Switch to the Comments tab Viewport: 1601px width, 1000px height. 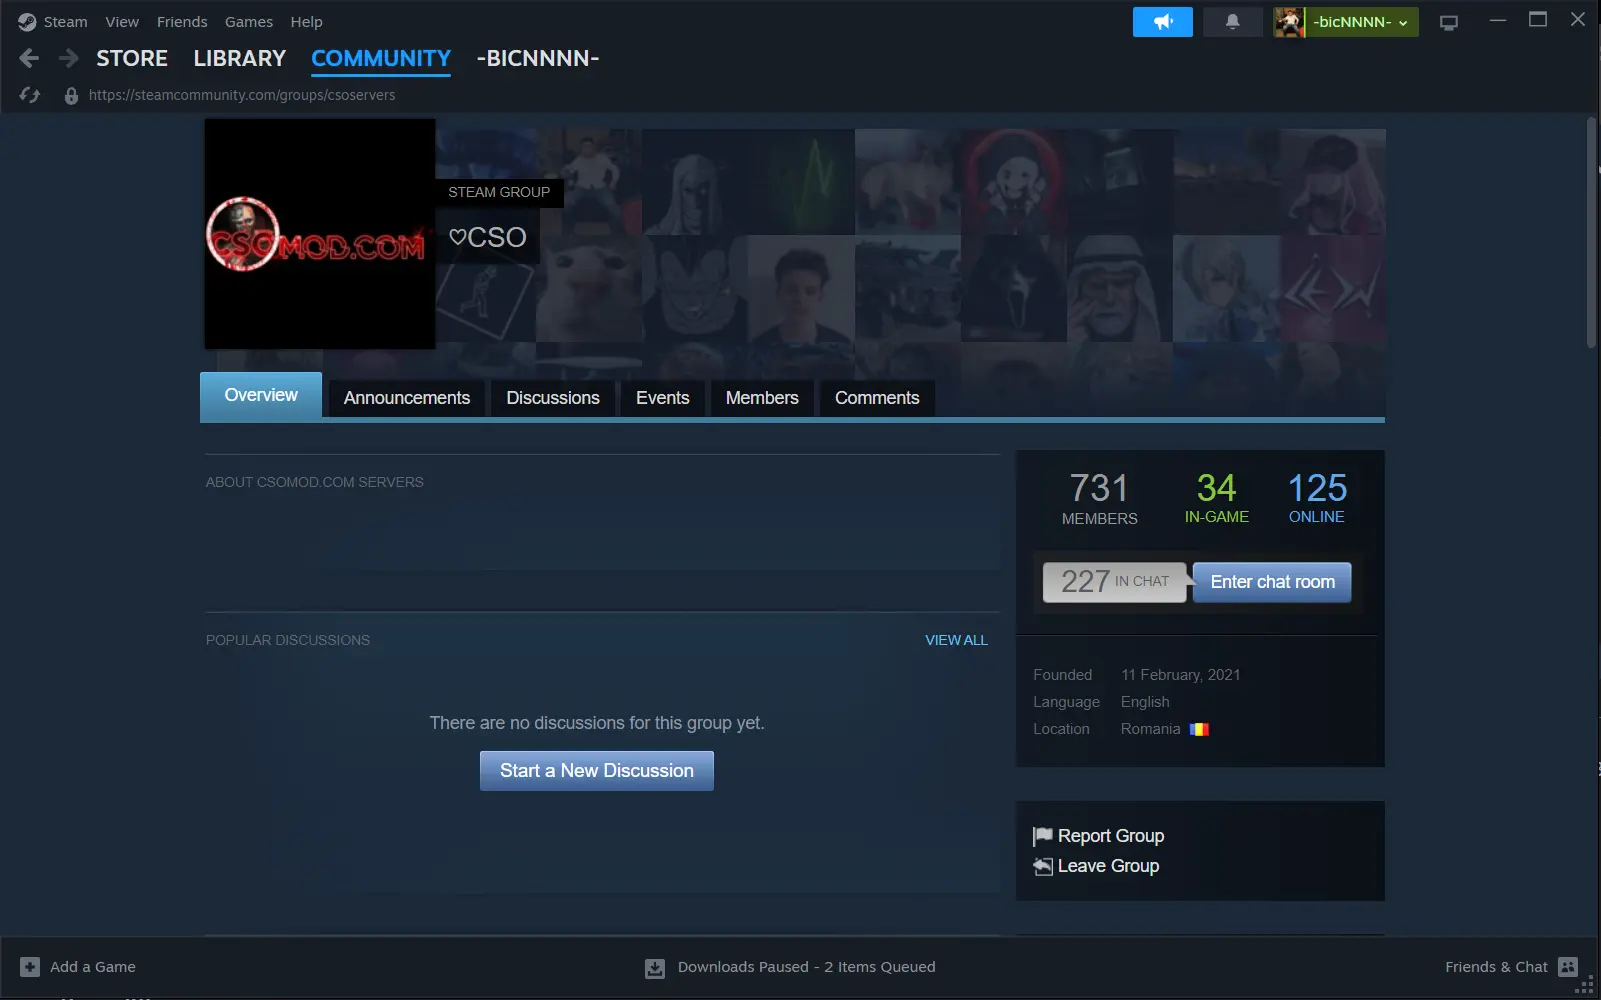[877, 398]
